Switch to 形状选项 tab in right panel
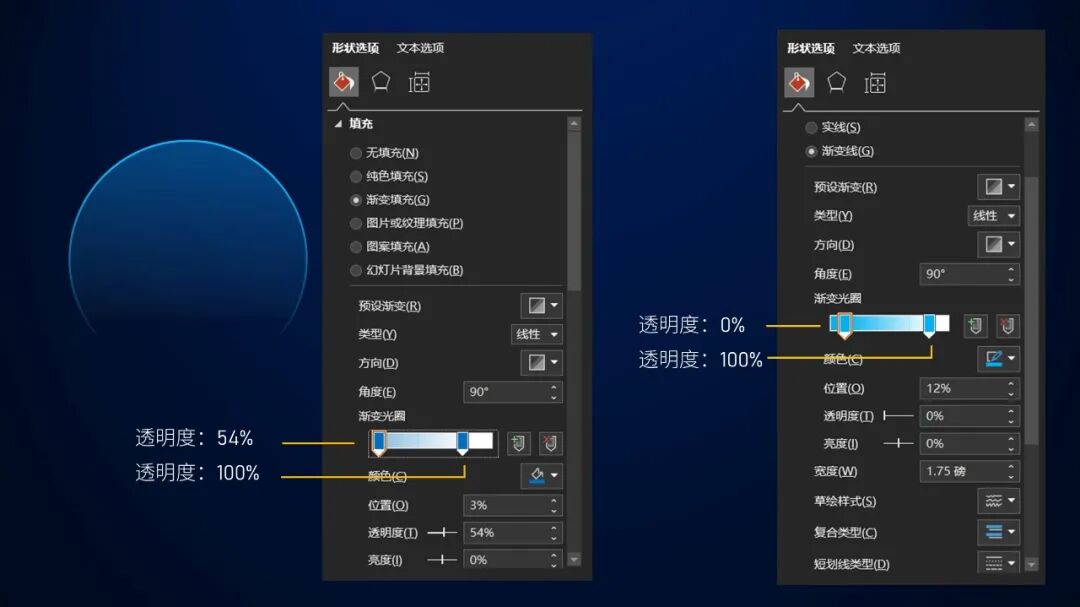1080x607 pixels. click(x=811, y=48)
